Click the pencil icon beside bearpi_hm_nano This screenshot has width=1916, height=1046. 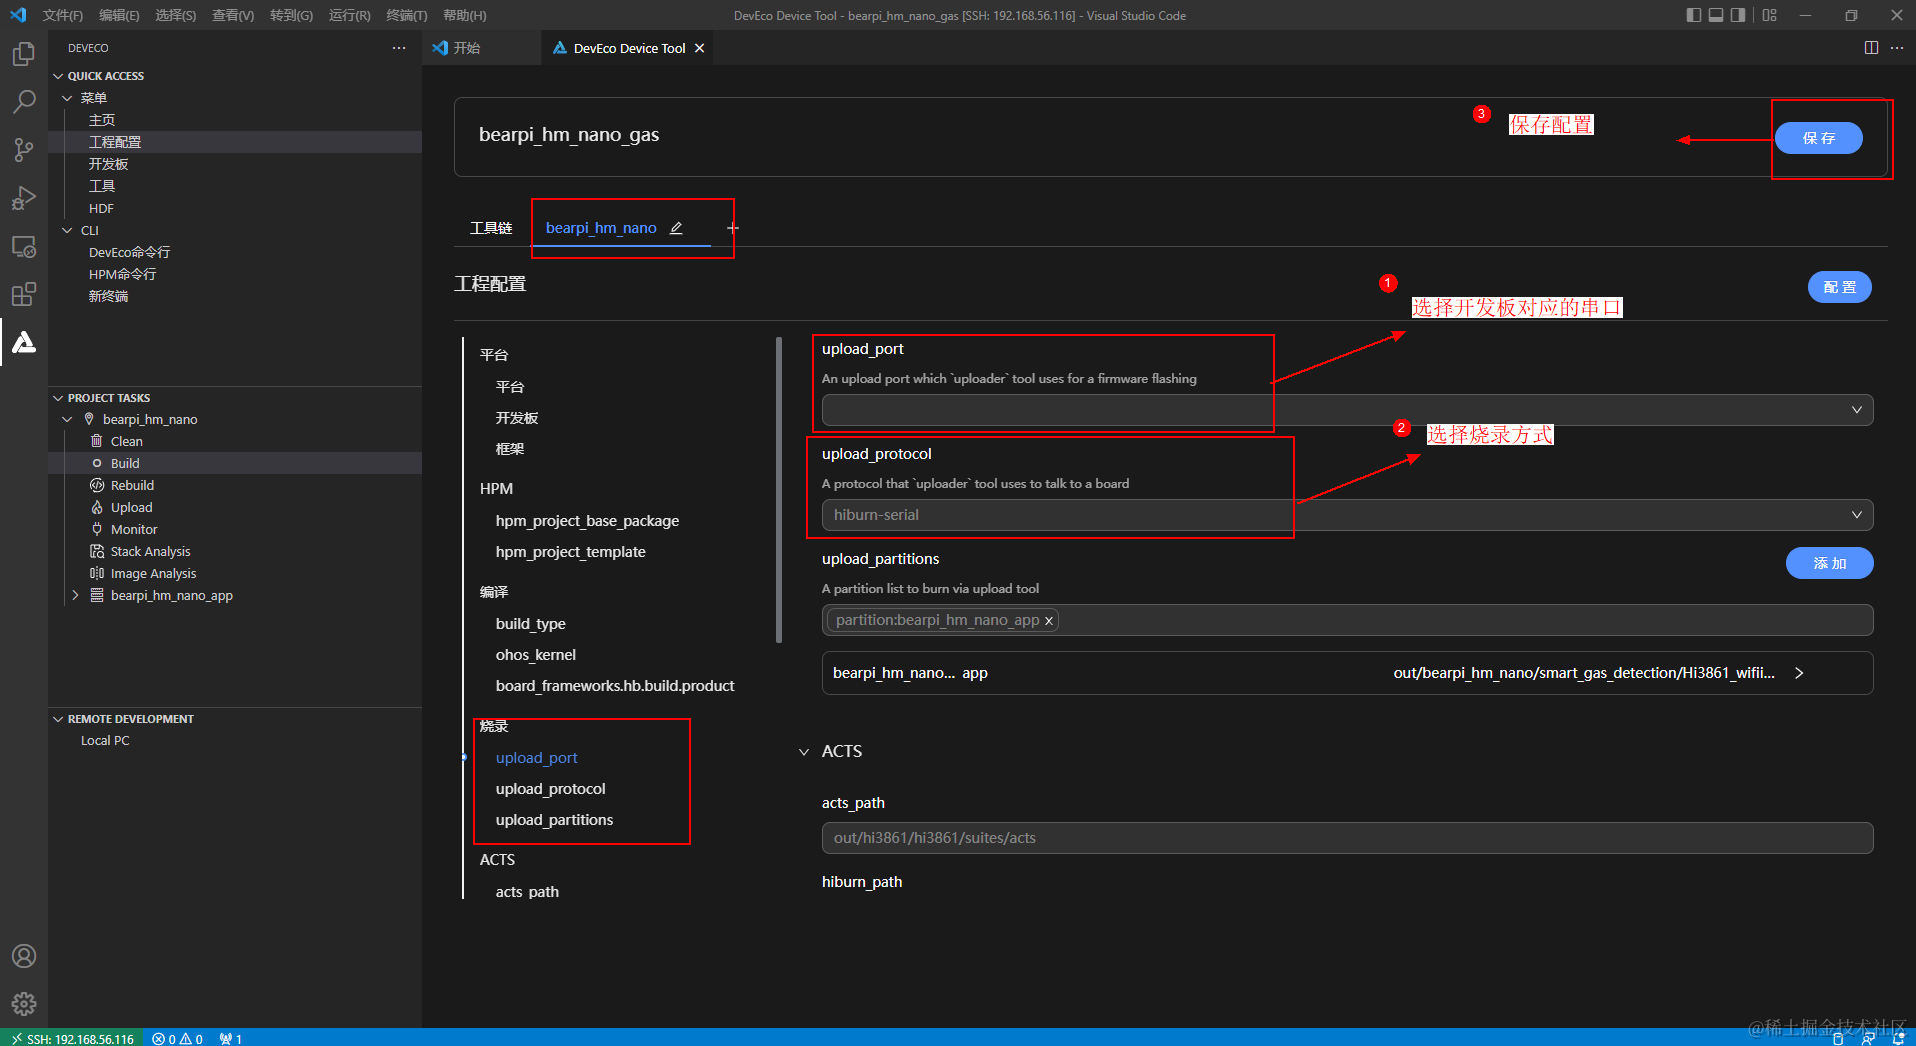click(676, 228)
